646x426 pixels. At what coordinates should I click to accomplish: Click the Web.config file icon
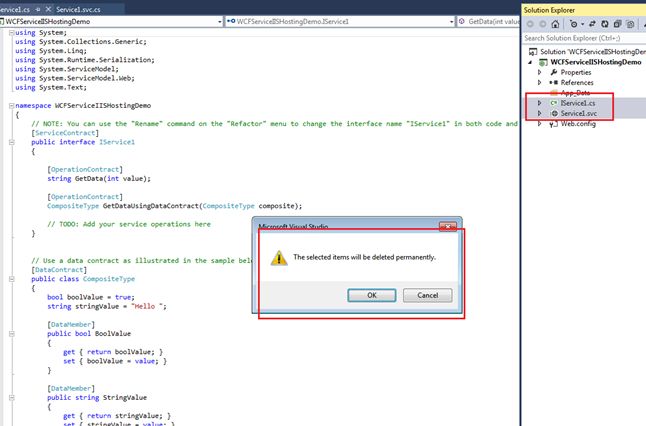click(x=554, y=124)
